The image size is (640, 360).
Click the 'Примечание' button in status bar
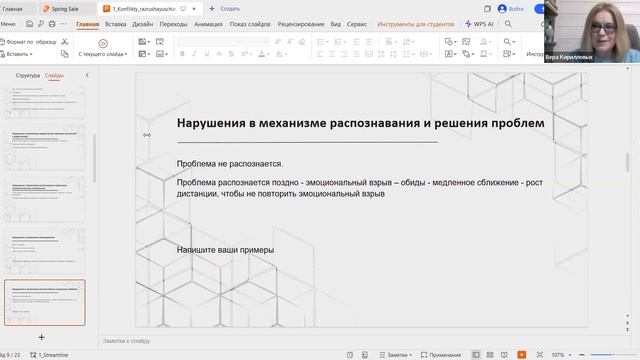[441, 355]
